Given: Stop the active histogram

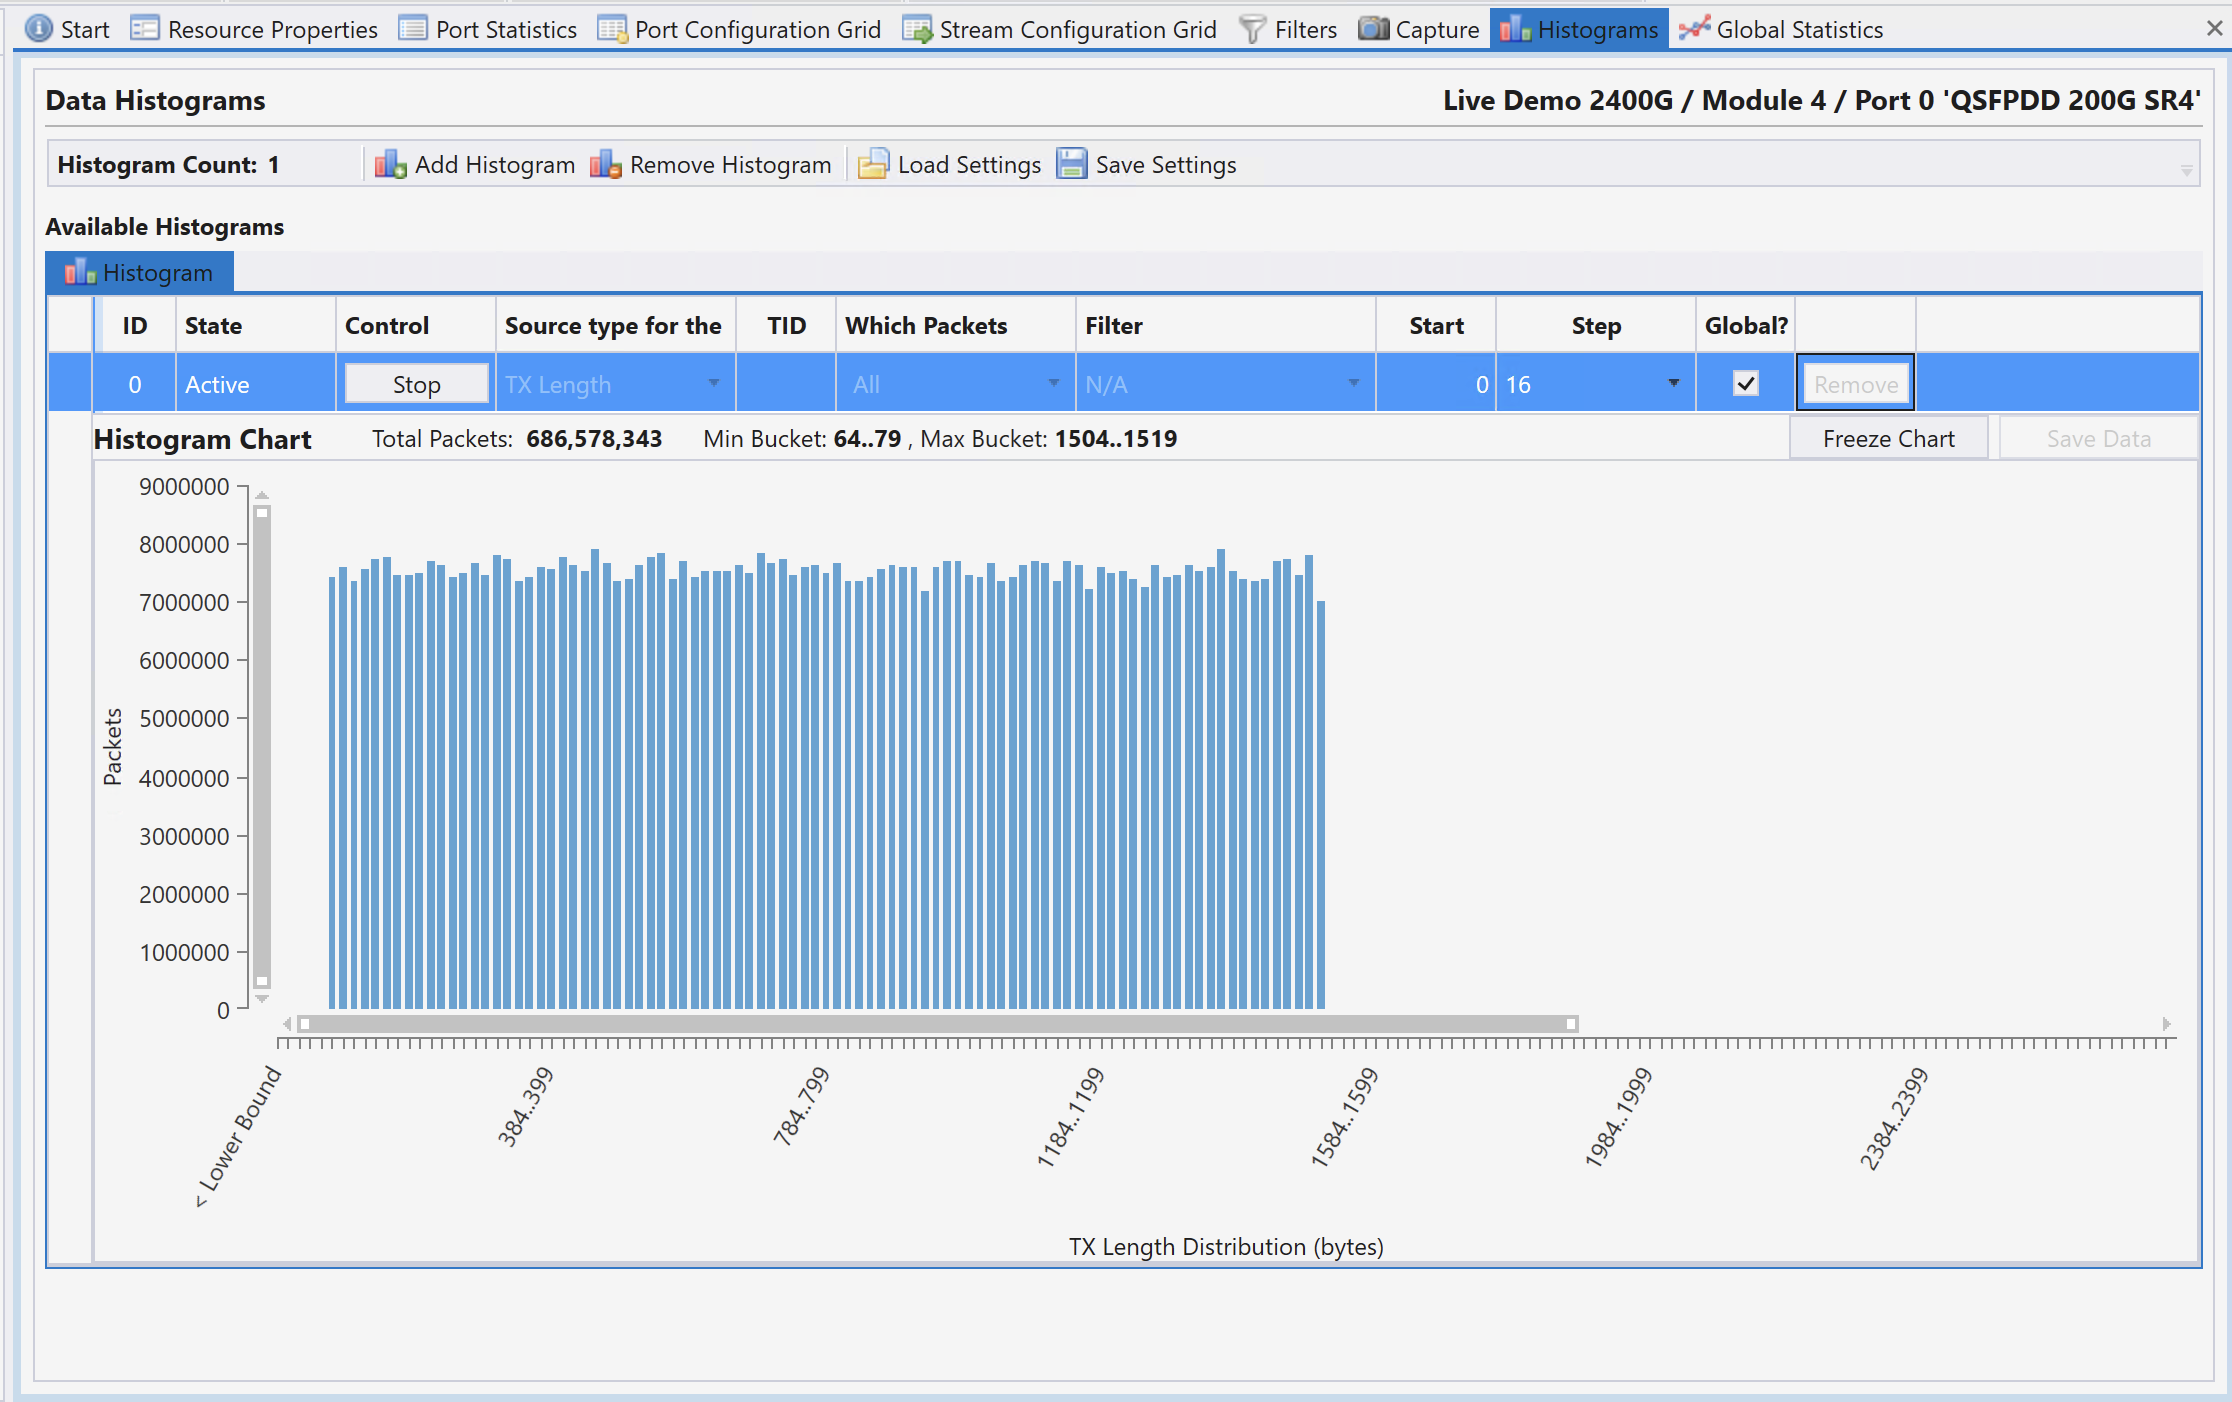Looking at the screenshot, I should pyautogui.click(x=416, y=384).
